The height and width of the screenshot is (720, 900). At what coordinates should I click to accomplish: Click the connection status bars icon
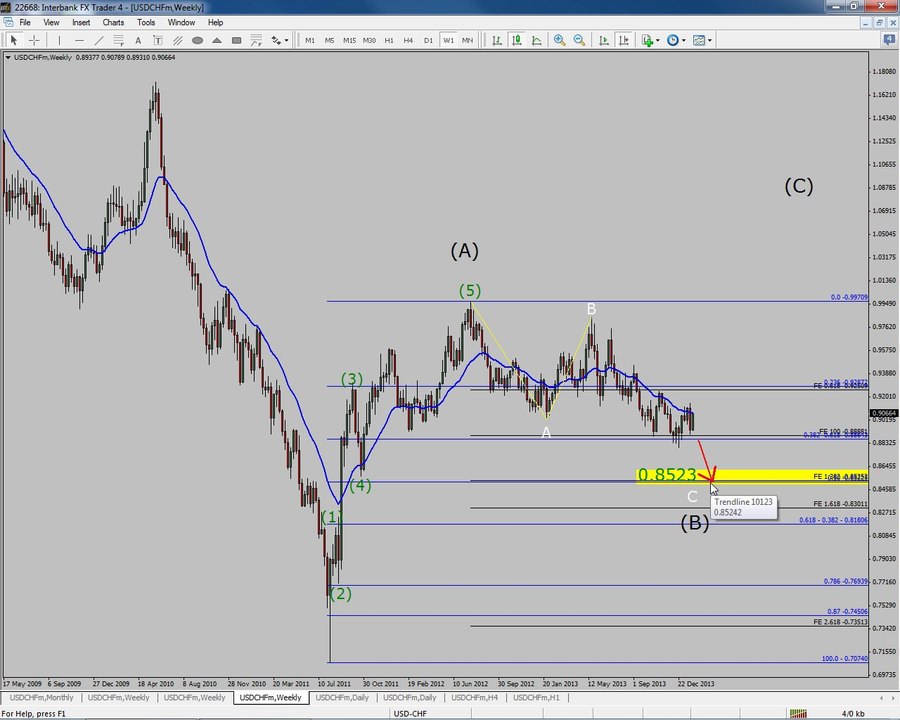(x=798, y=714)
